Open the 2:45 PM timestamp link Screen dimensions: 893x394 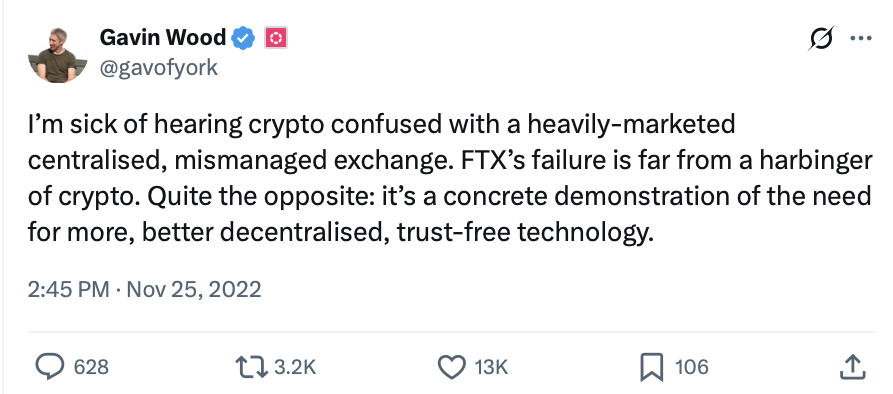[68, 289]
